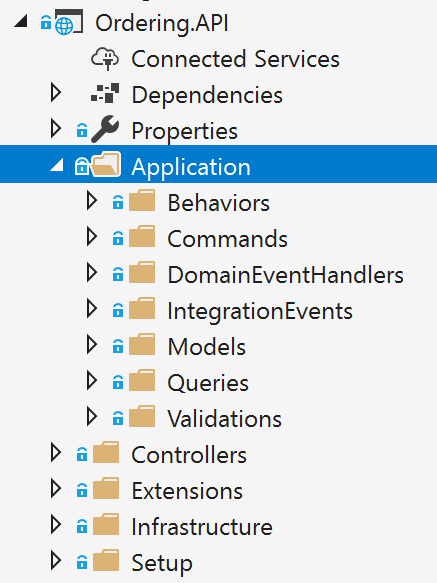The image size is (437, 583).
Task: Select the Queries folder name
Action: coord(208,383)
